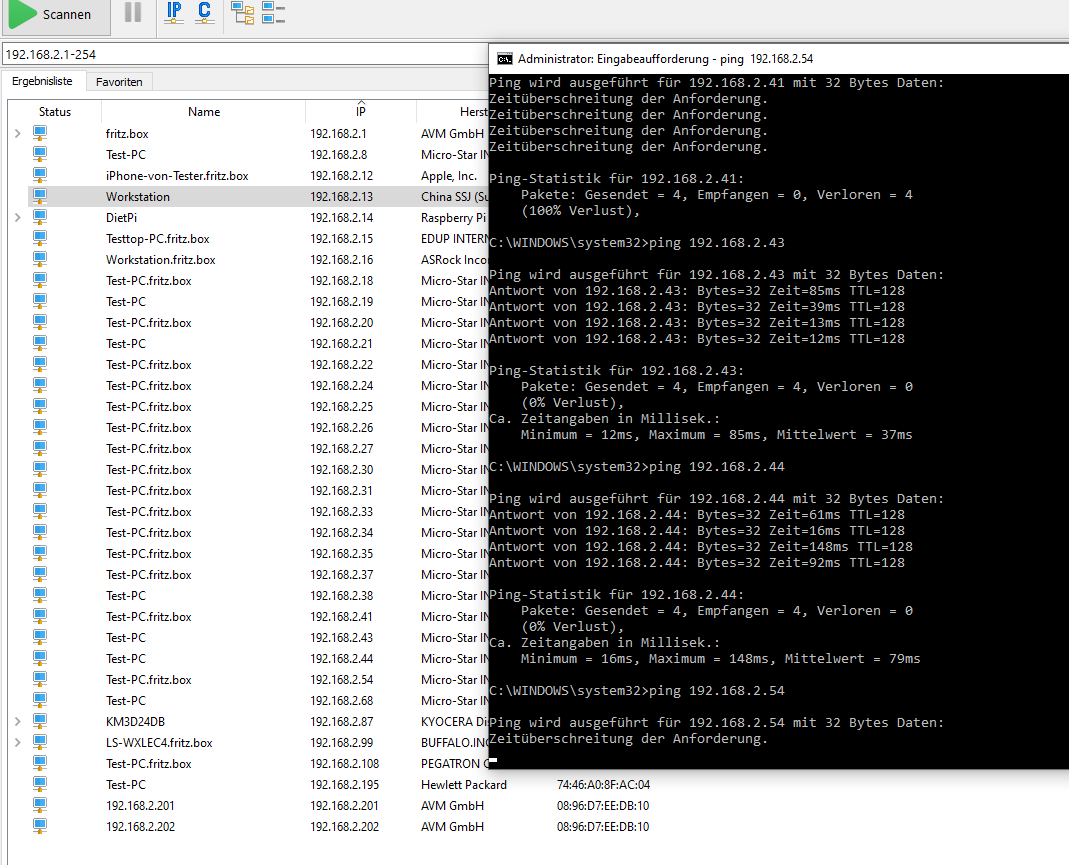Select the fritz.box name entry

[127, 134]
